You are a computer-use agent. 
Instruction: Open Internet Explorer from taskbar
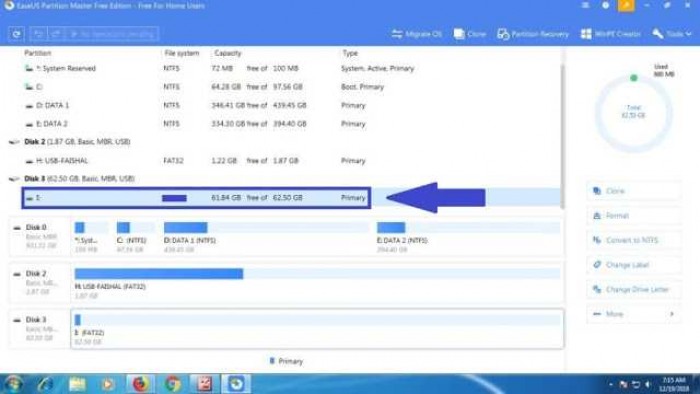[x=45, y=384]
